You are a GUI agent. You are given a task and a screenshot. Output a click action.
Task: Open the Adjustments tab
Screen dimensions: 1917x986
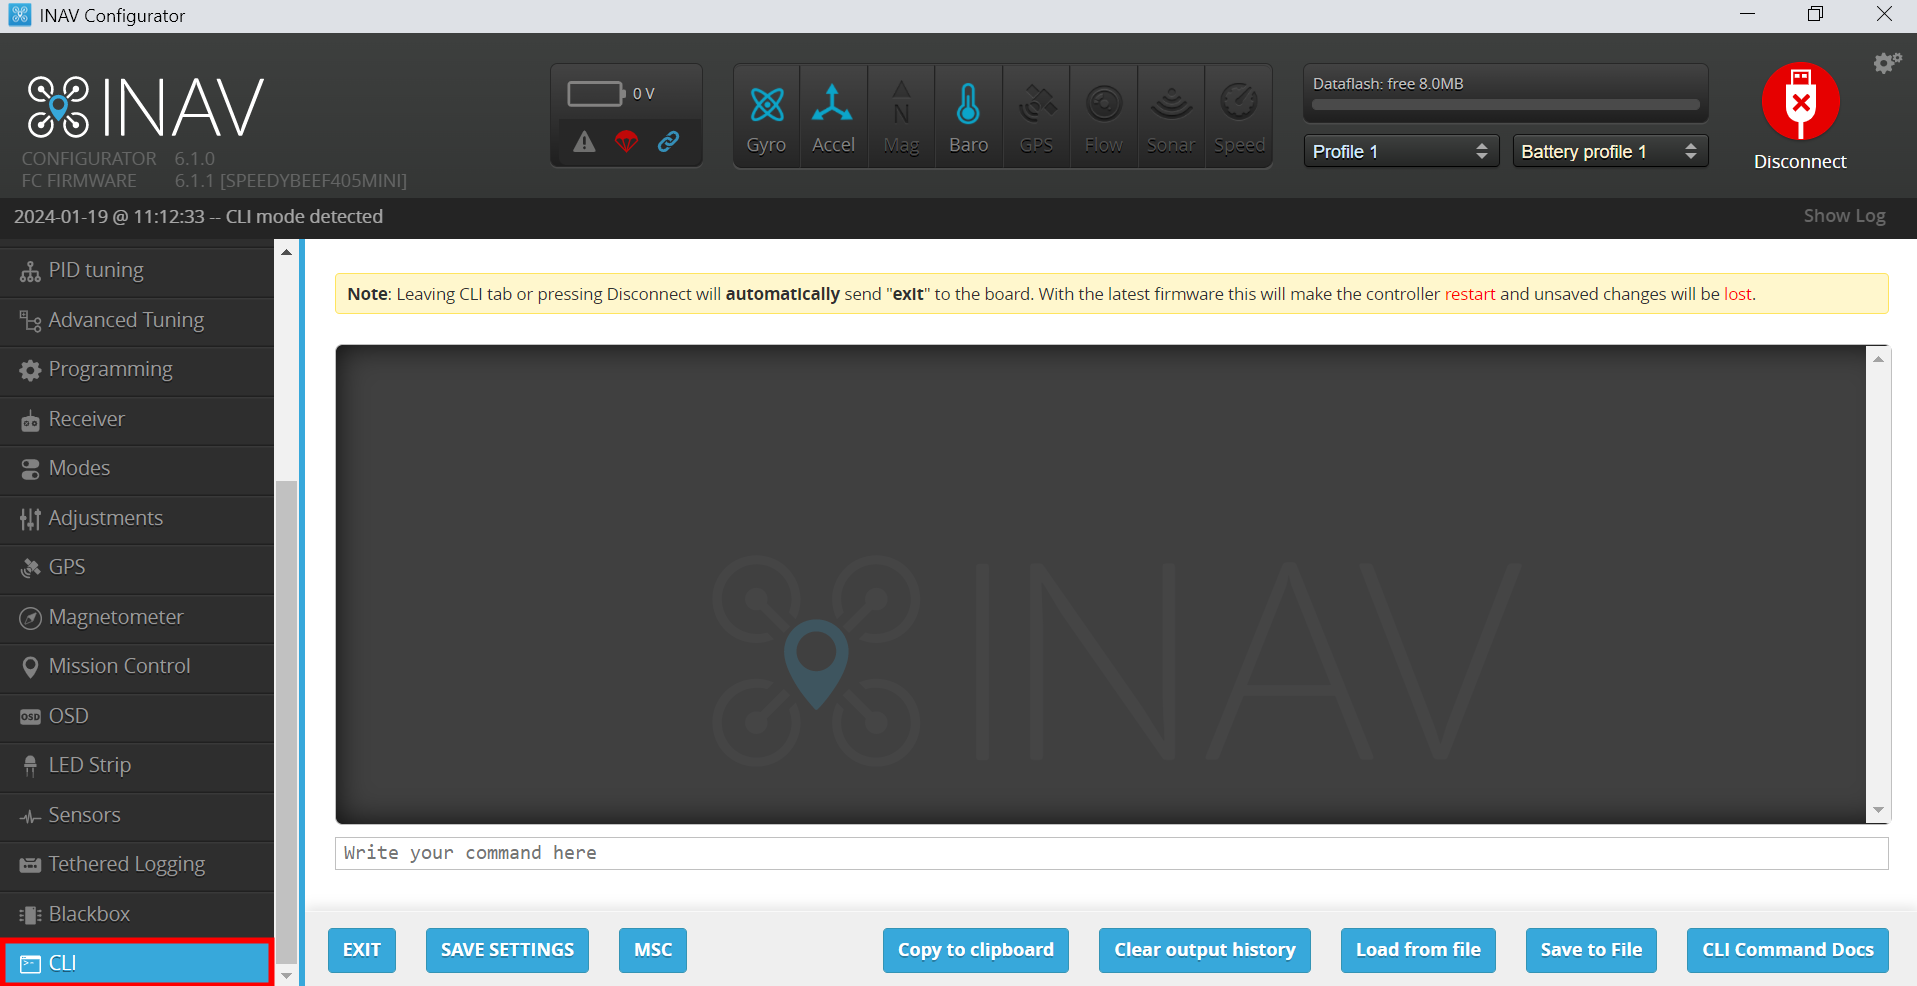[137, 519]
